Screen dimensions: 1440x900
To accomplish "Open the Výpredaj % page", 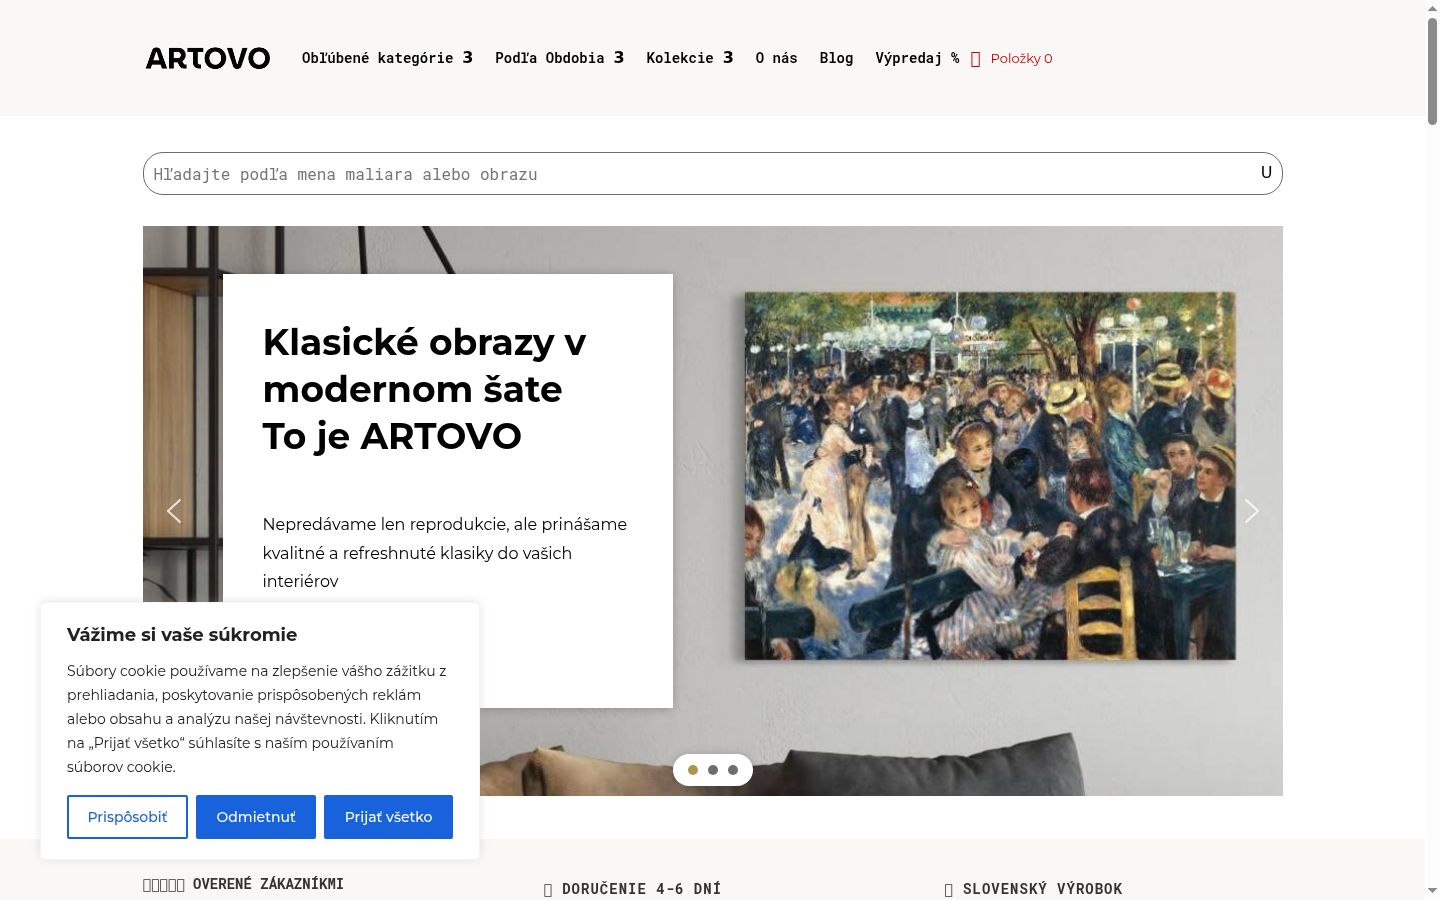I will coord(917,58).
